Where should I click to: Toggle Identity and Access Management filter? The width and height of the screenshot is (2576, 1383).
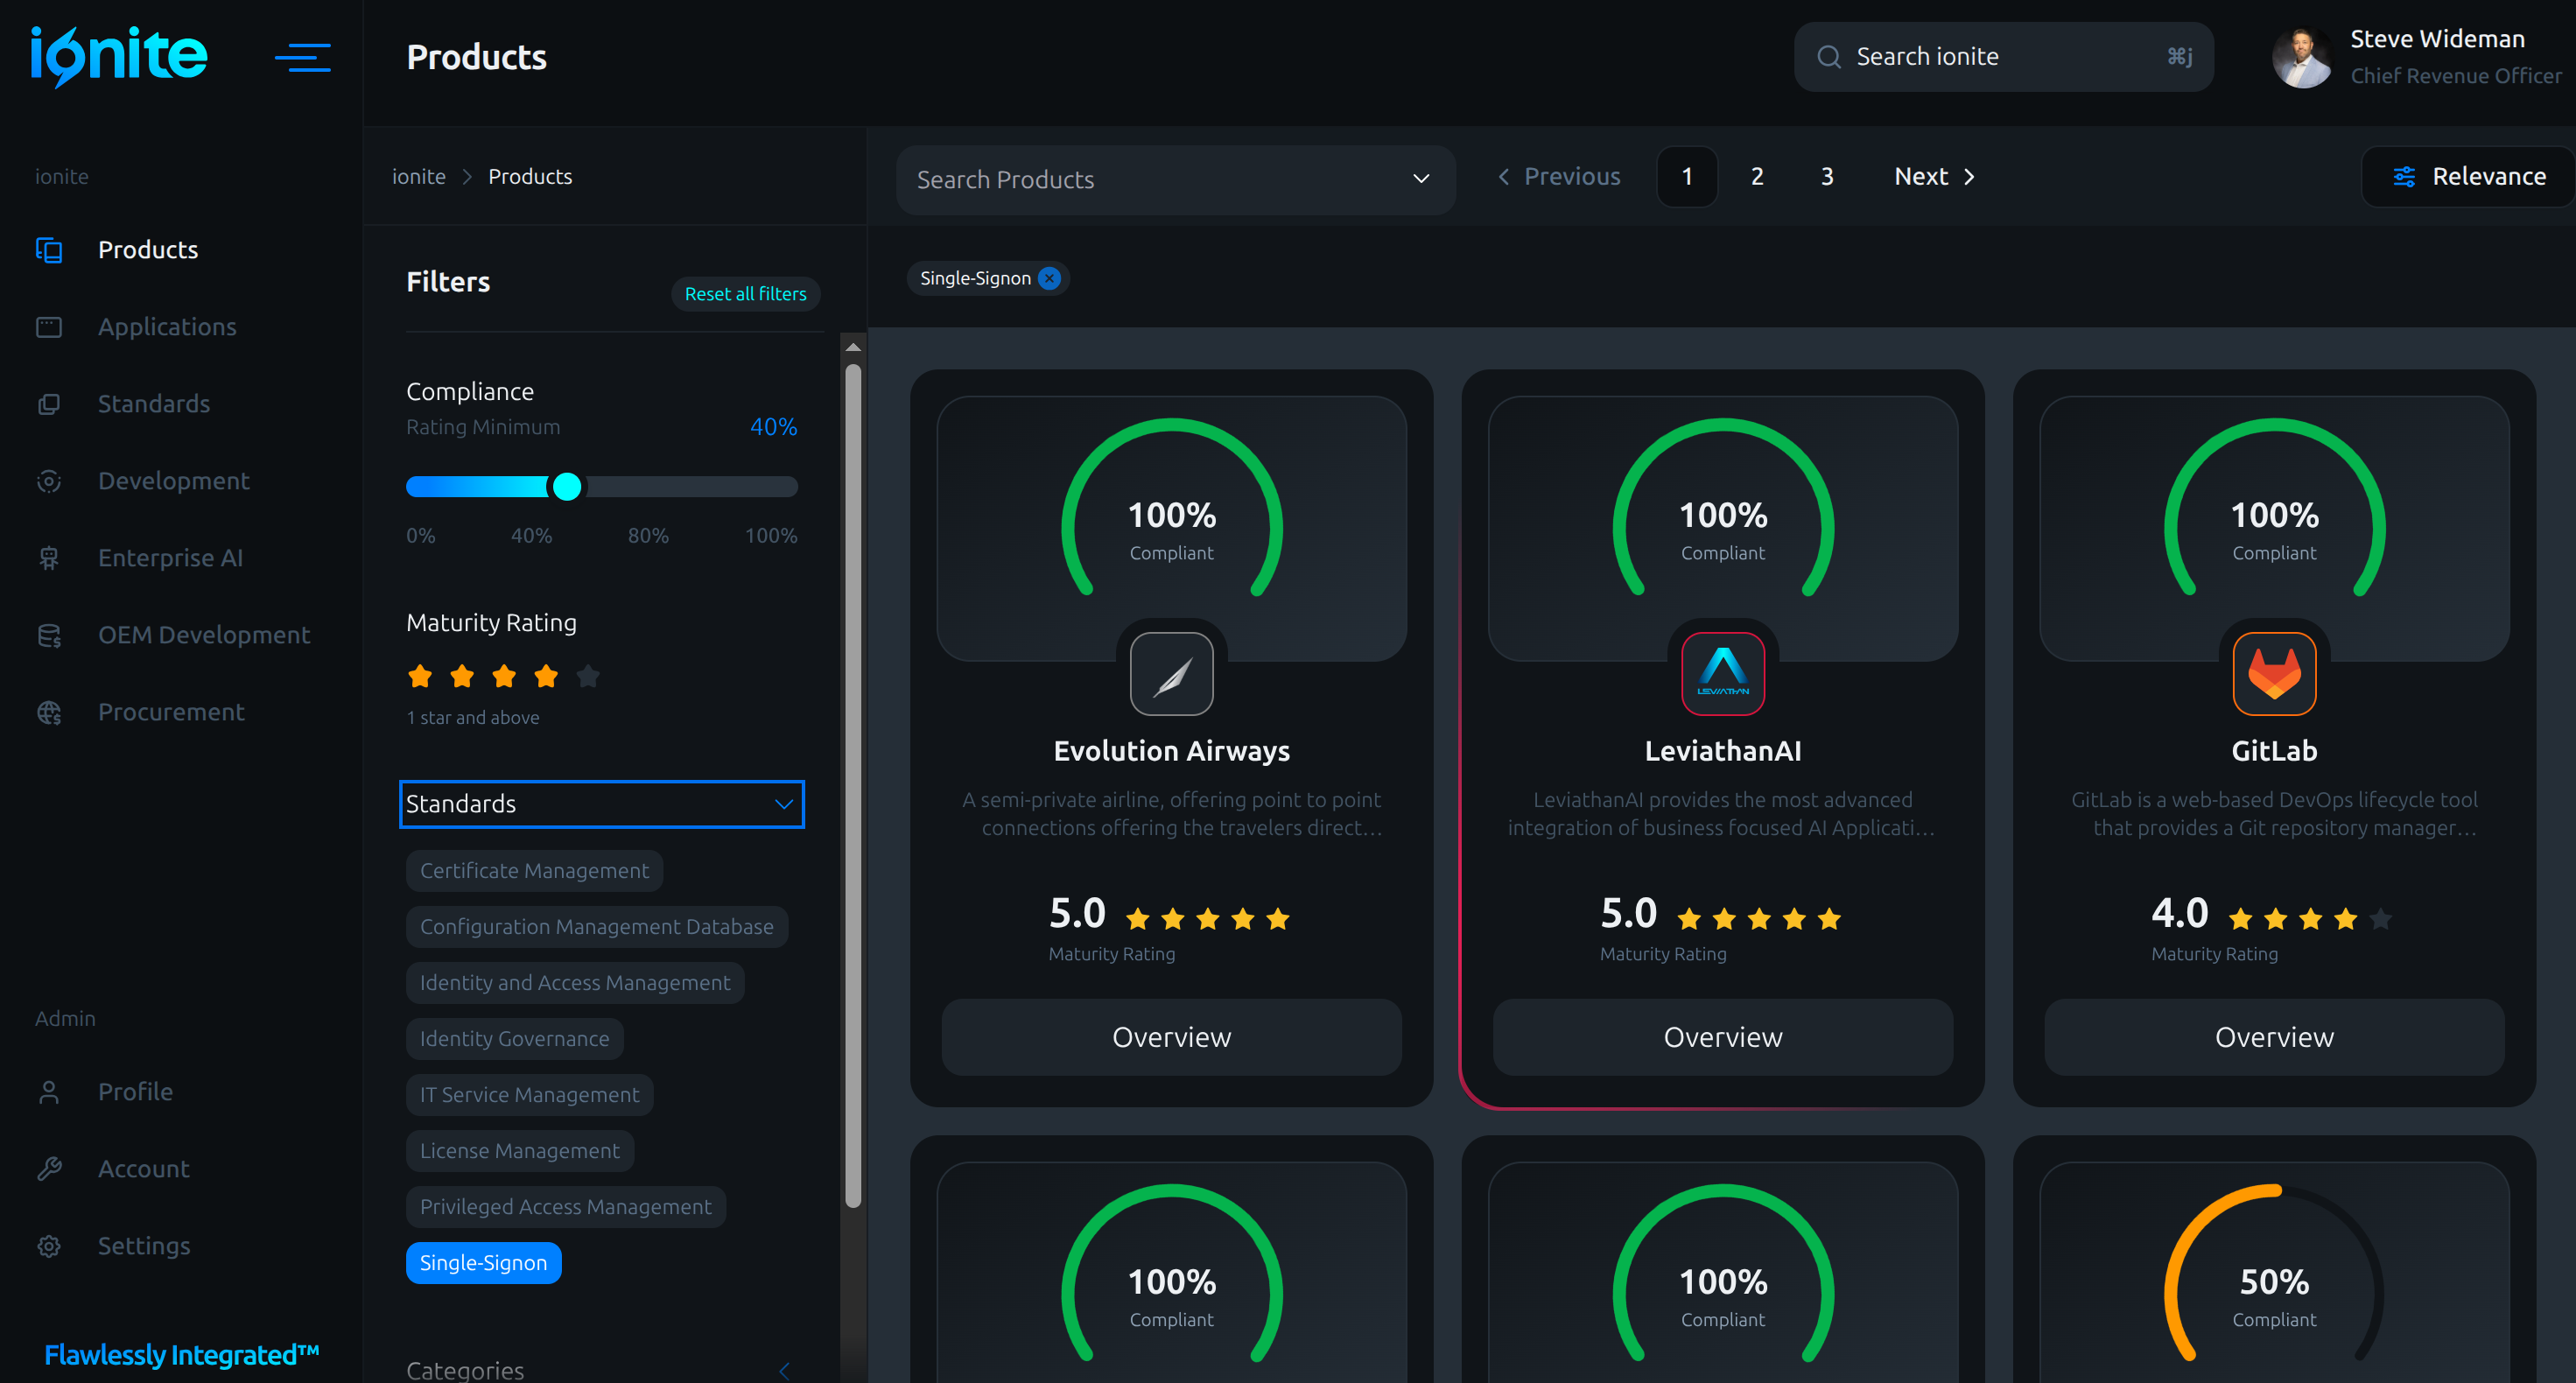(x=575, y=983)
